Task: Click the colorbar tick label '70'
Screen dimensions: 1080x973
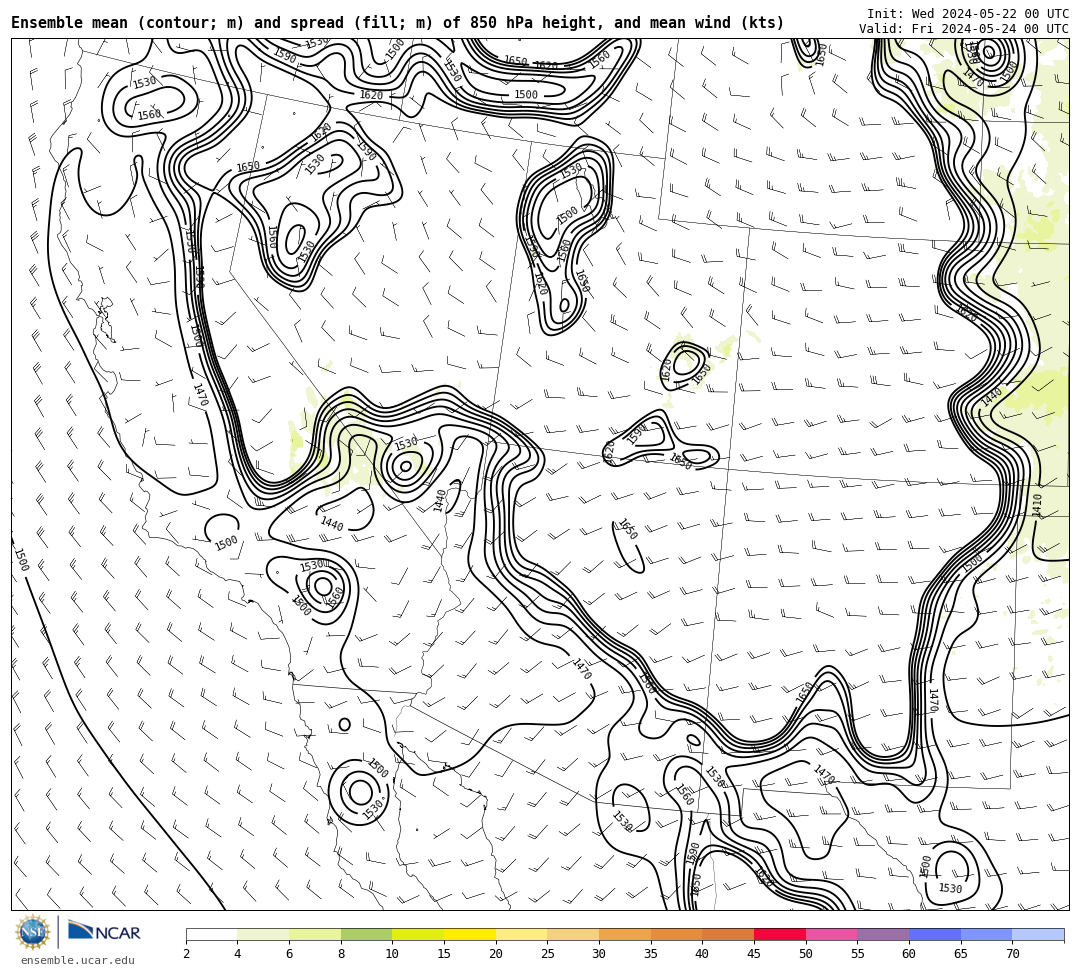Action: pyautogui.click(x=1012, y=954)
